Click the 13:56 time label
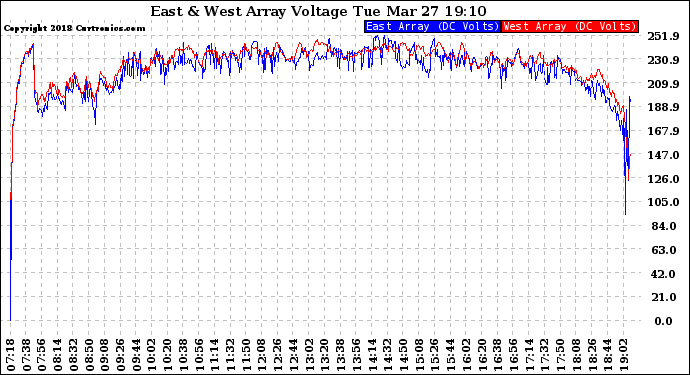 (x=356, y=355)
